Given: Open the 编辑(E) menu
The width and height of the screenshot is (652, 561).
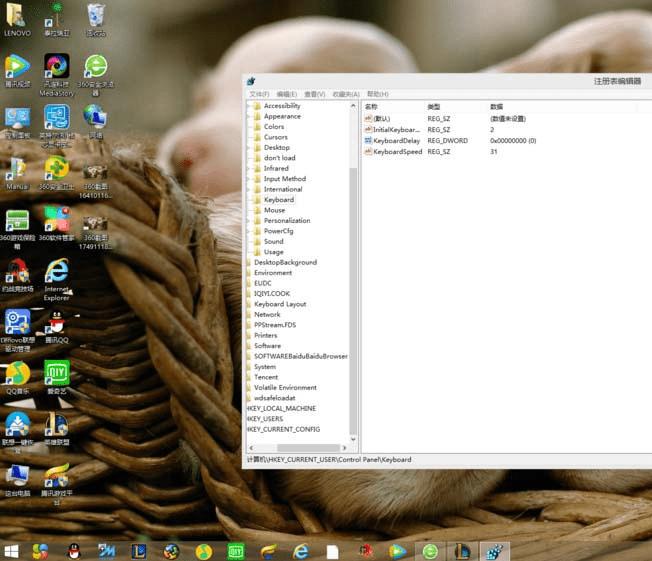Looking at the screenshot, I should pyautogui.click(x=286, y=94).
